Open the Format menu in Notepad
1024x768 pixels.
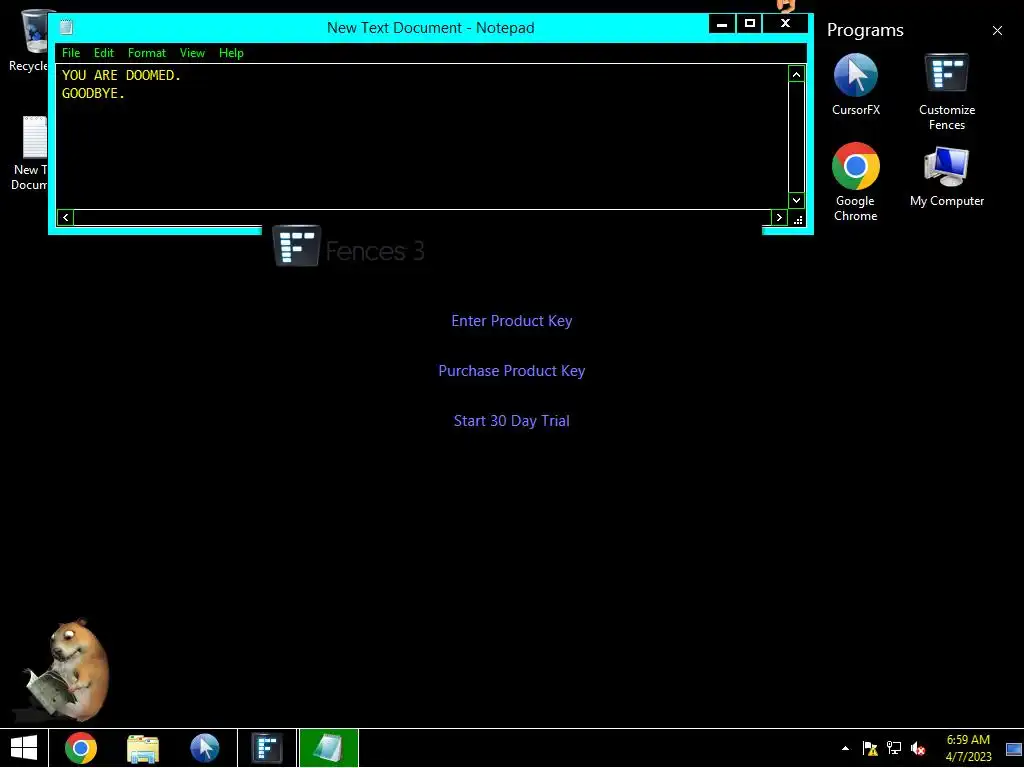pos(146,53)
